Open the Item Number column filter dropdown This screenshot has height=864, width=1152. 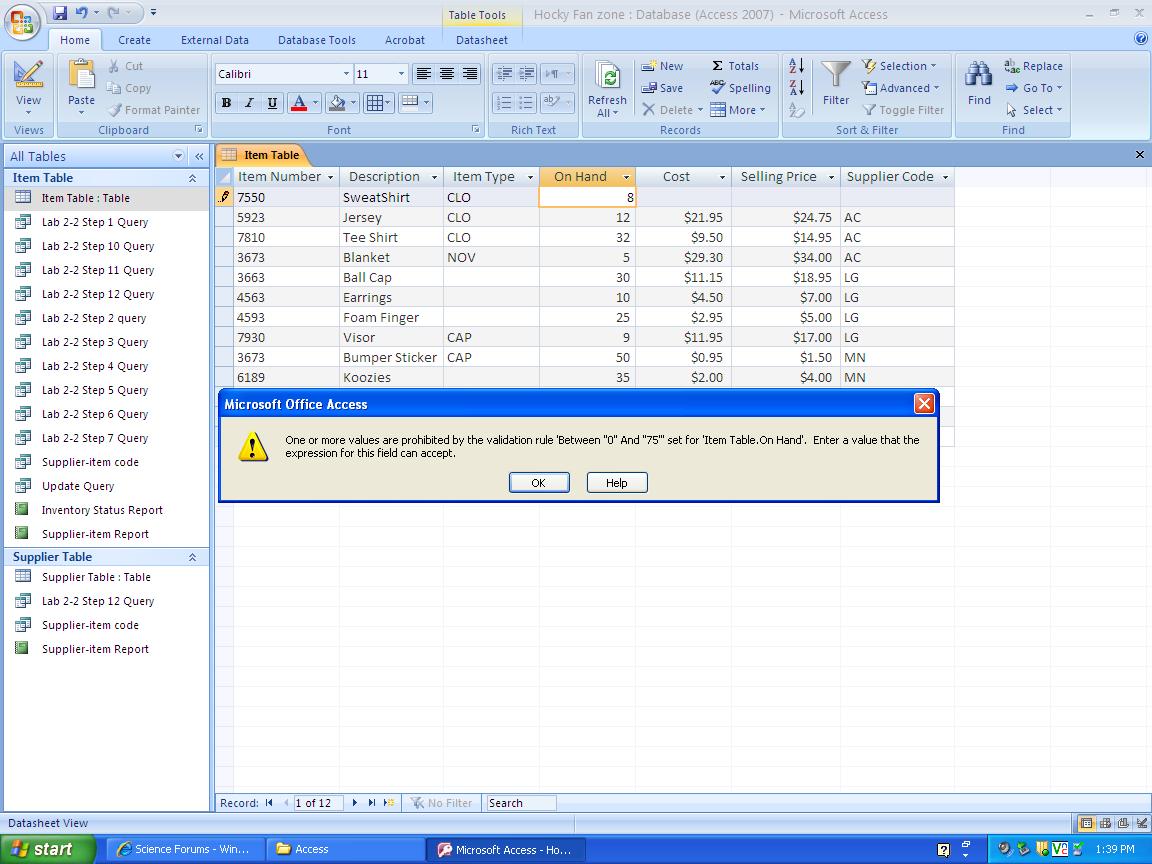[x=330, y=177]
